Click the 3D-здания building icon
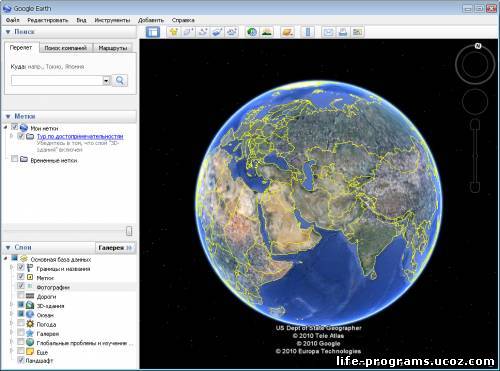The height and width of the screenshot is (371, 500). 30,305
